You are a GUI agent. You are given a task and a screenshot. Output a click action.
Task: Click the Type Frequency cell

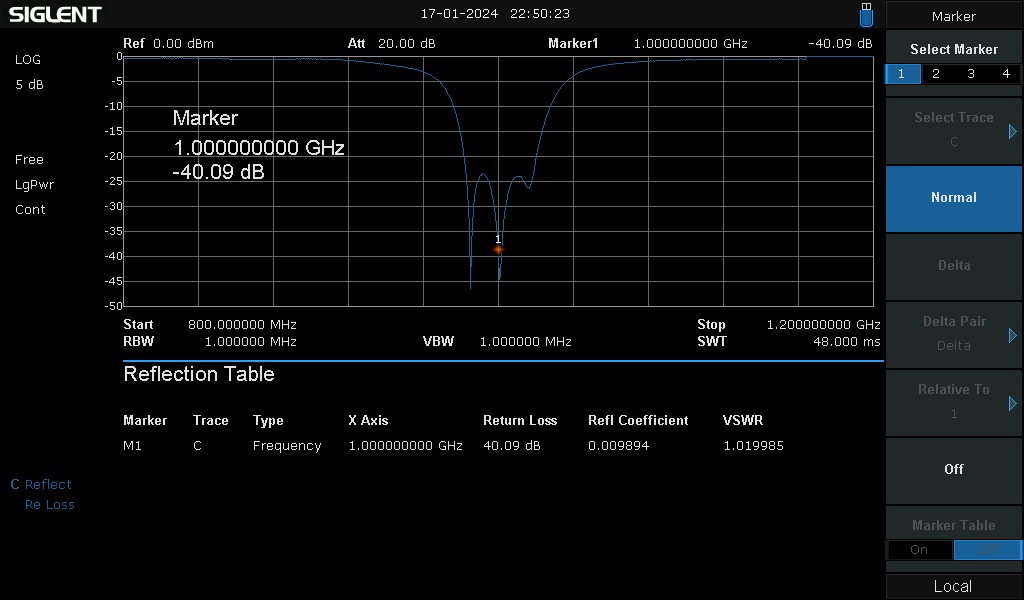click(287, 446)
